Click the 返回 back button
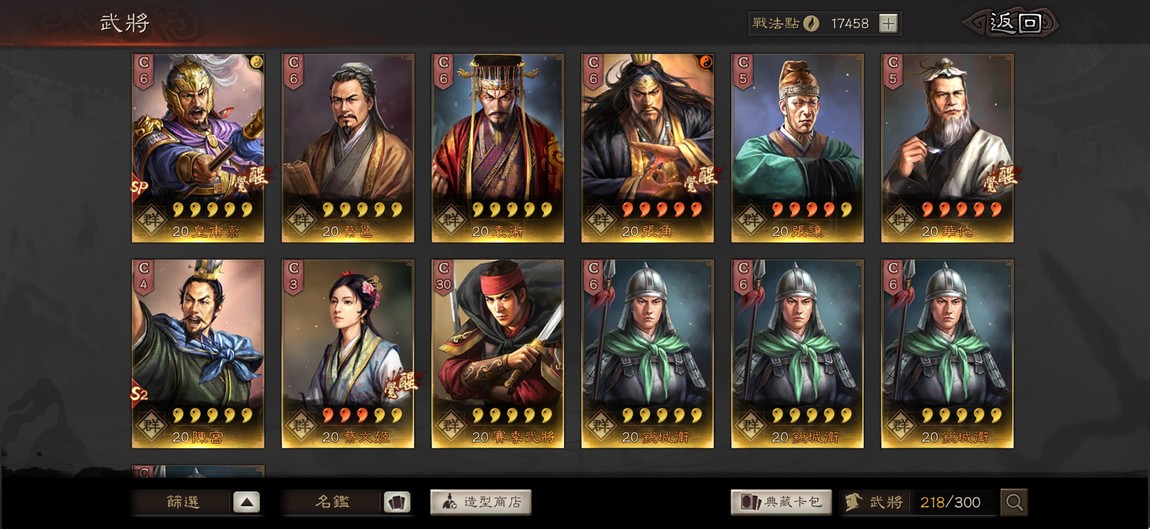 click(1011, 23)
